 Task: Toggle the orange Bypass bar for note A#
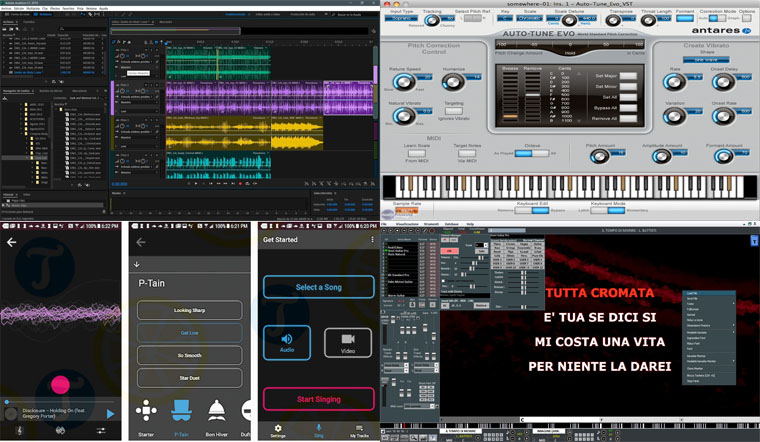(510, 116)
